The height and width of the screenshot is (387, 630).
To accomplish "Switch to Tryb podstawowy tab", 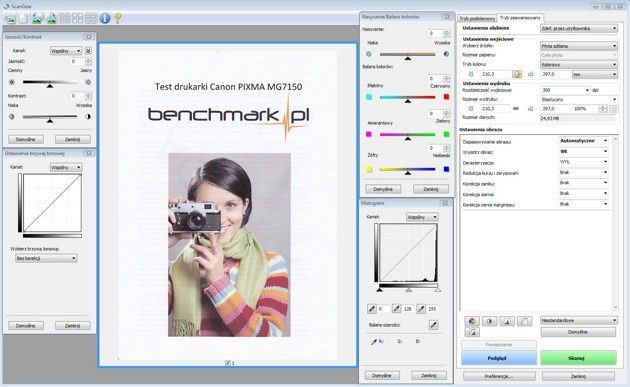I will 477,18.
